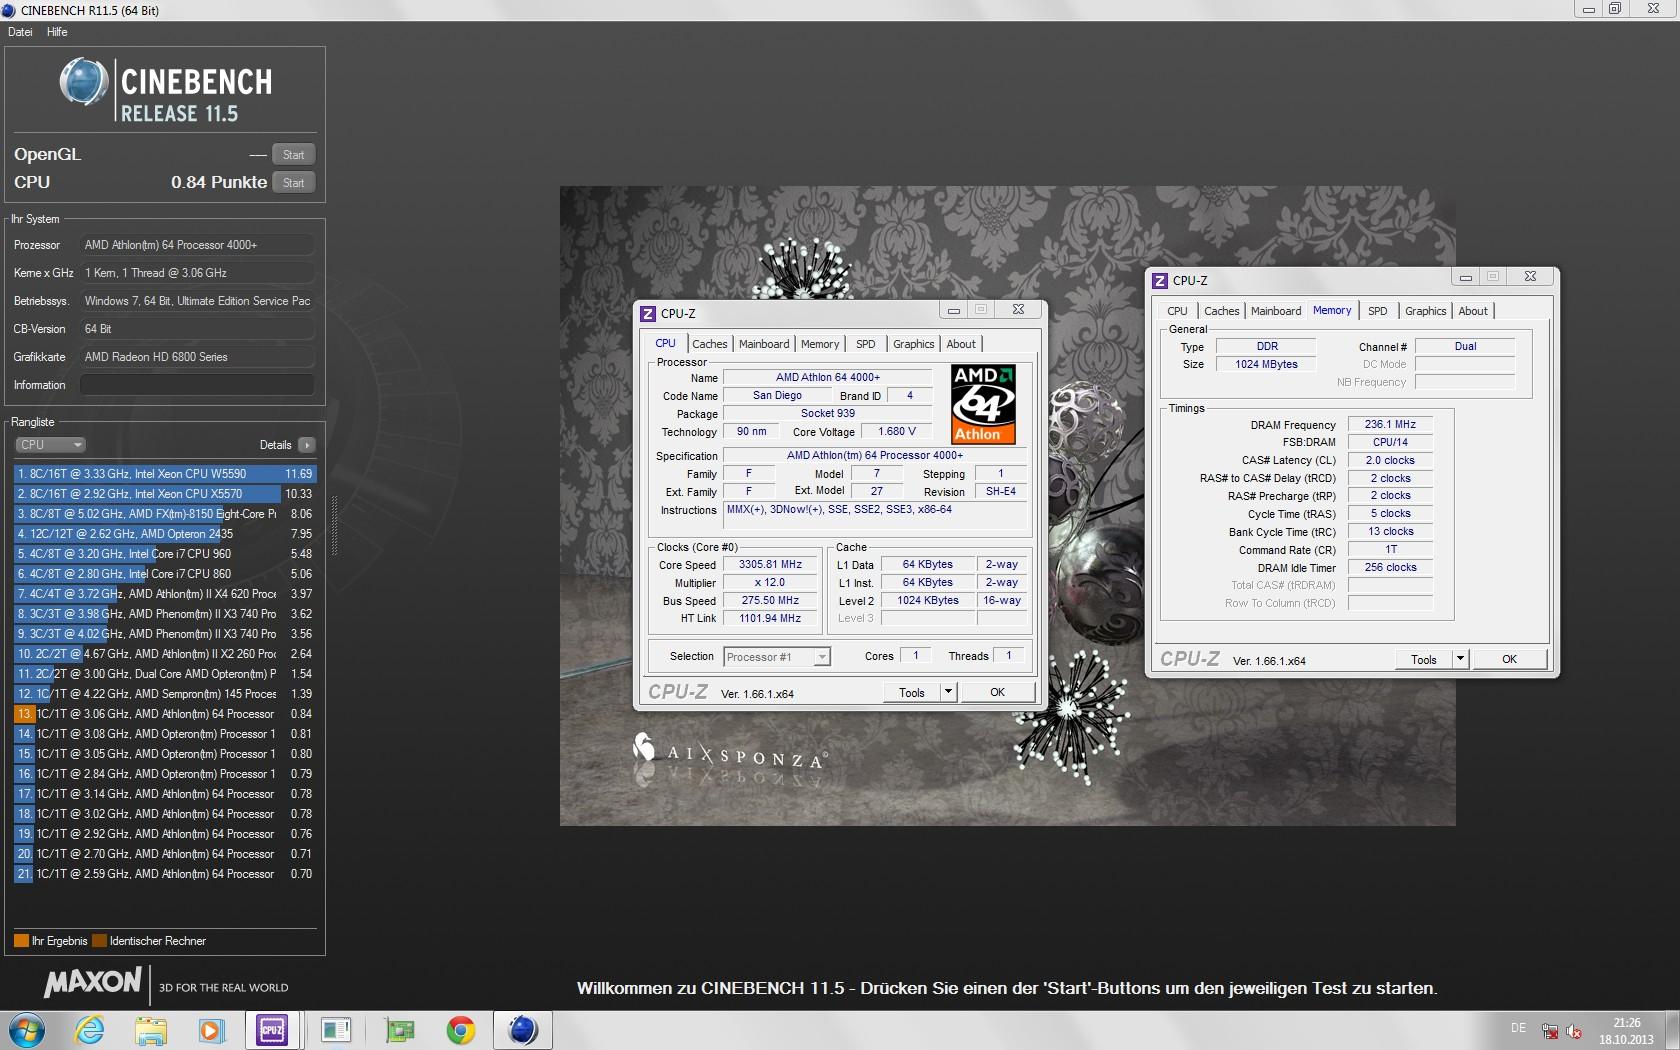Expand ranking Details arrow

(x=306, y=445)
